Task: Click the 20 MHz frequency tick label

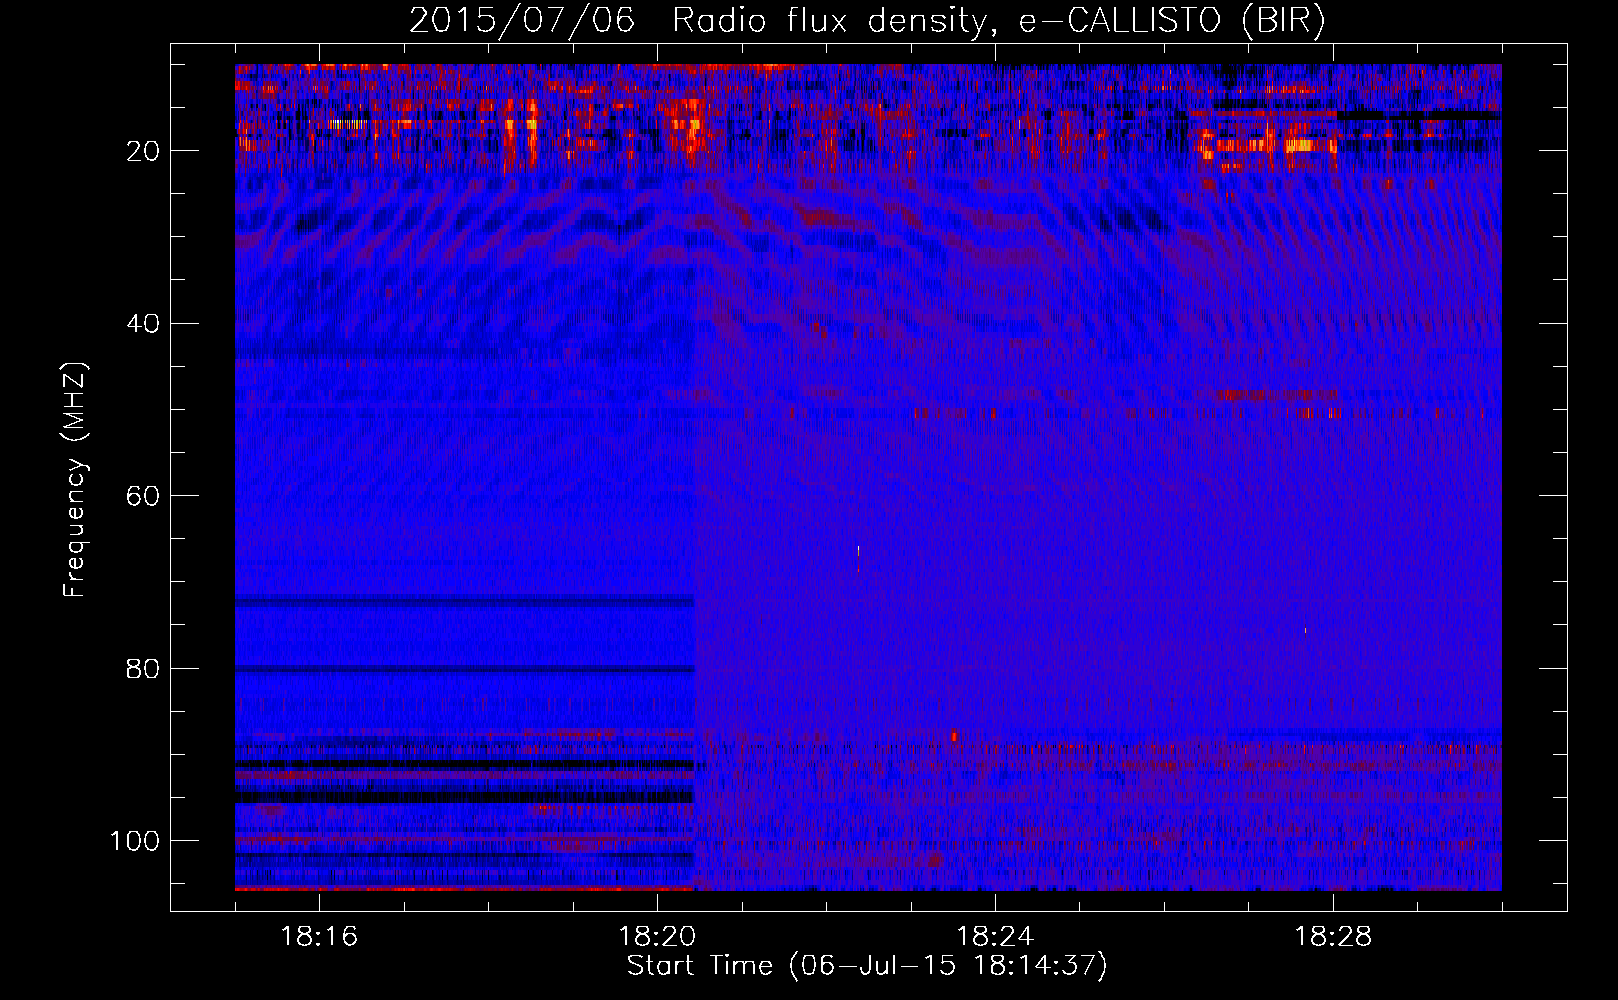Action: coord(144,151)
